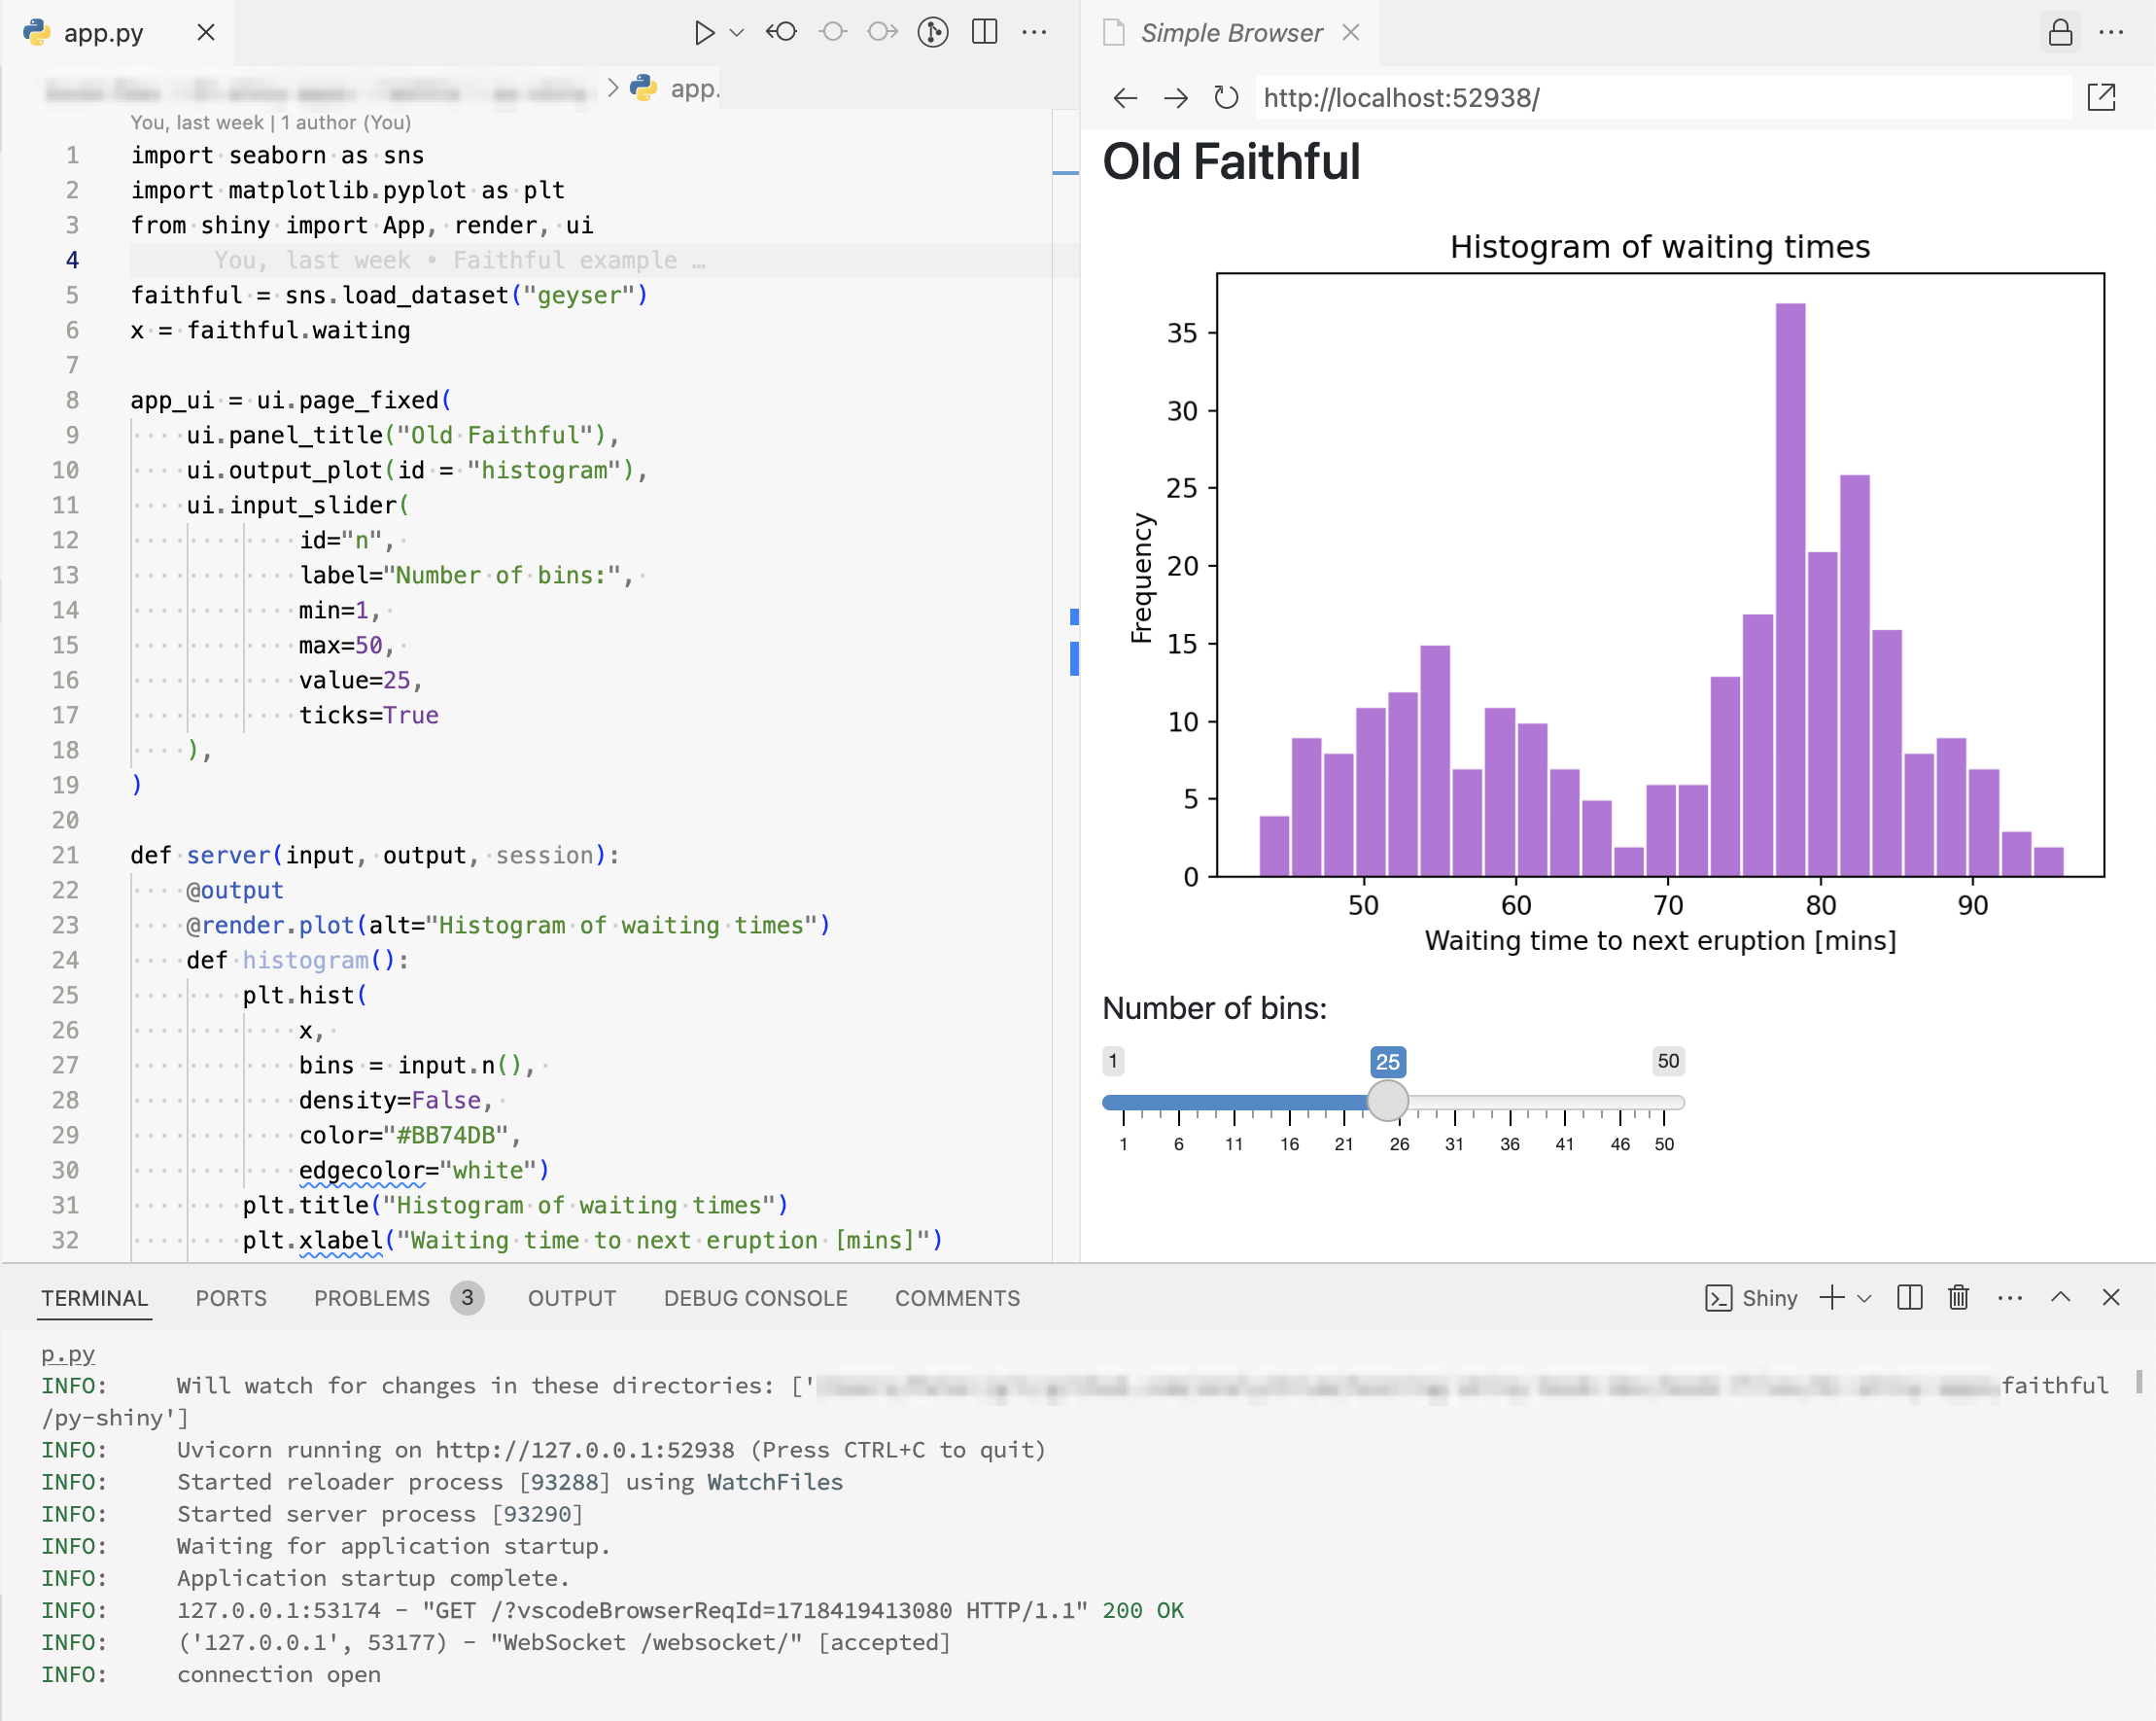Open the lock icon in Simple Browser

point(2059,33)
